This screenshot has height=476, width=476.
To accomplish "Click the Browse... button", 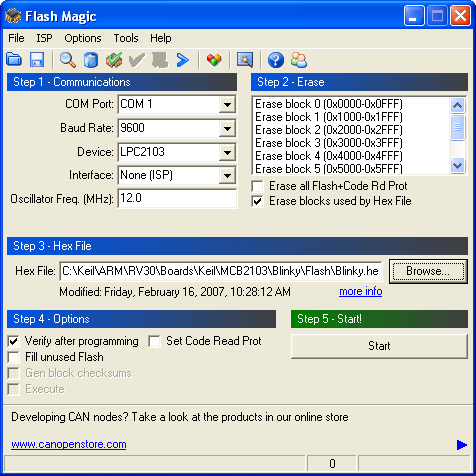I will [428, 271].
